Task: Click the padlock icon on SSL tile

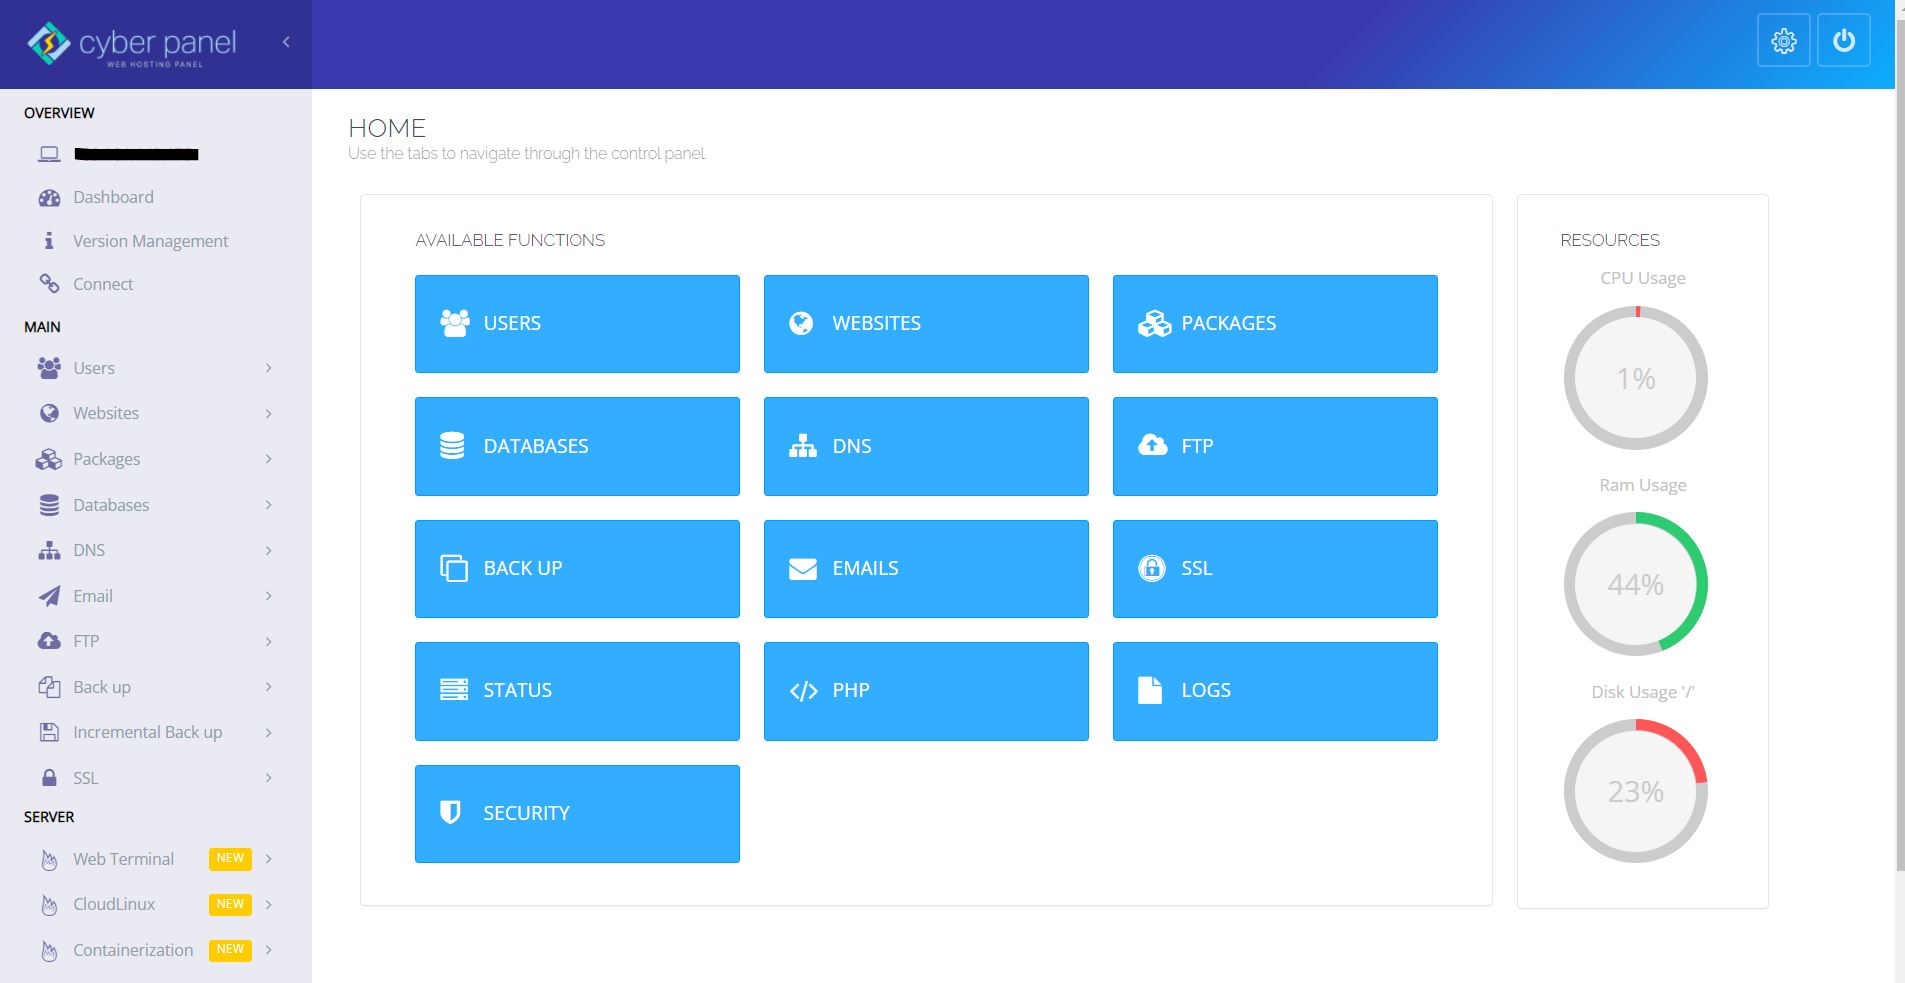Action: (x=1151, y=568)
